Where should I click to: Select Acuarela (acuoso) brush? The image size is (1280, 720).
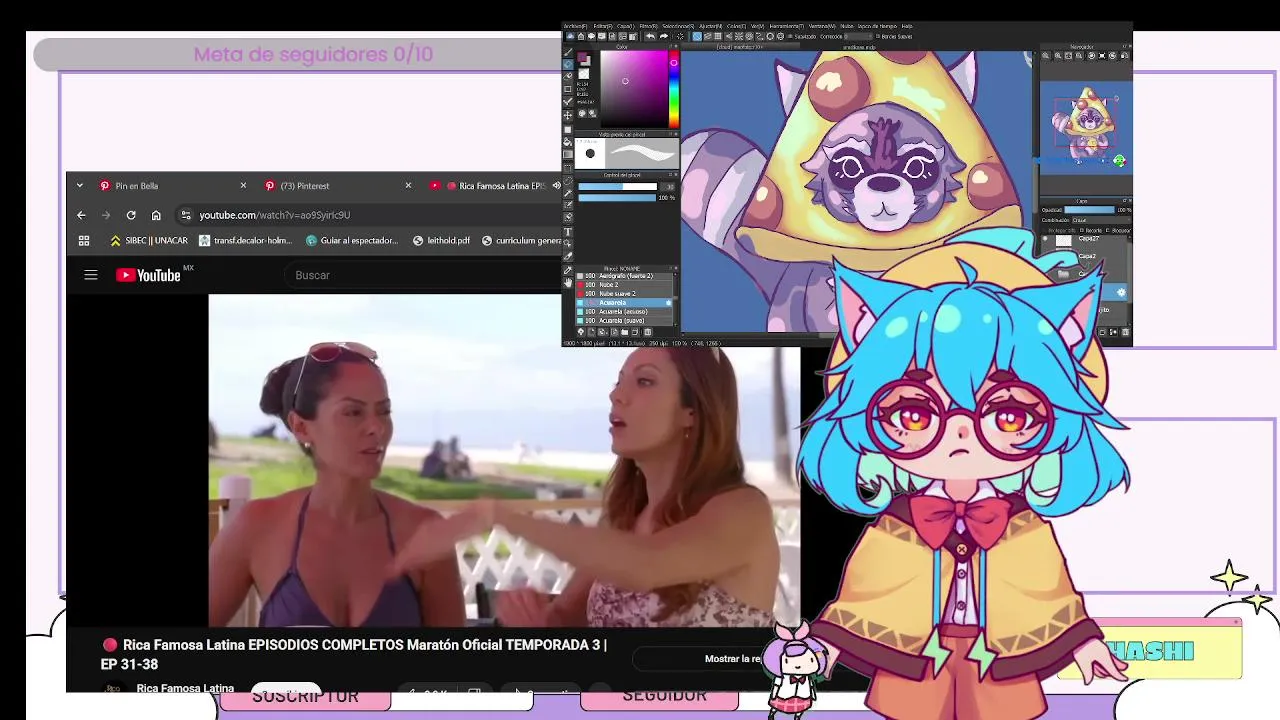[623, 311]
